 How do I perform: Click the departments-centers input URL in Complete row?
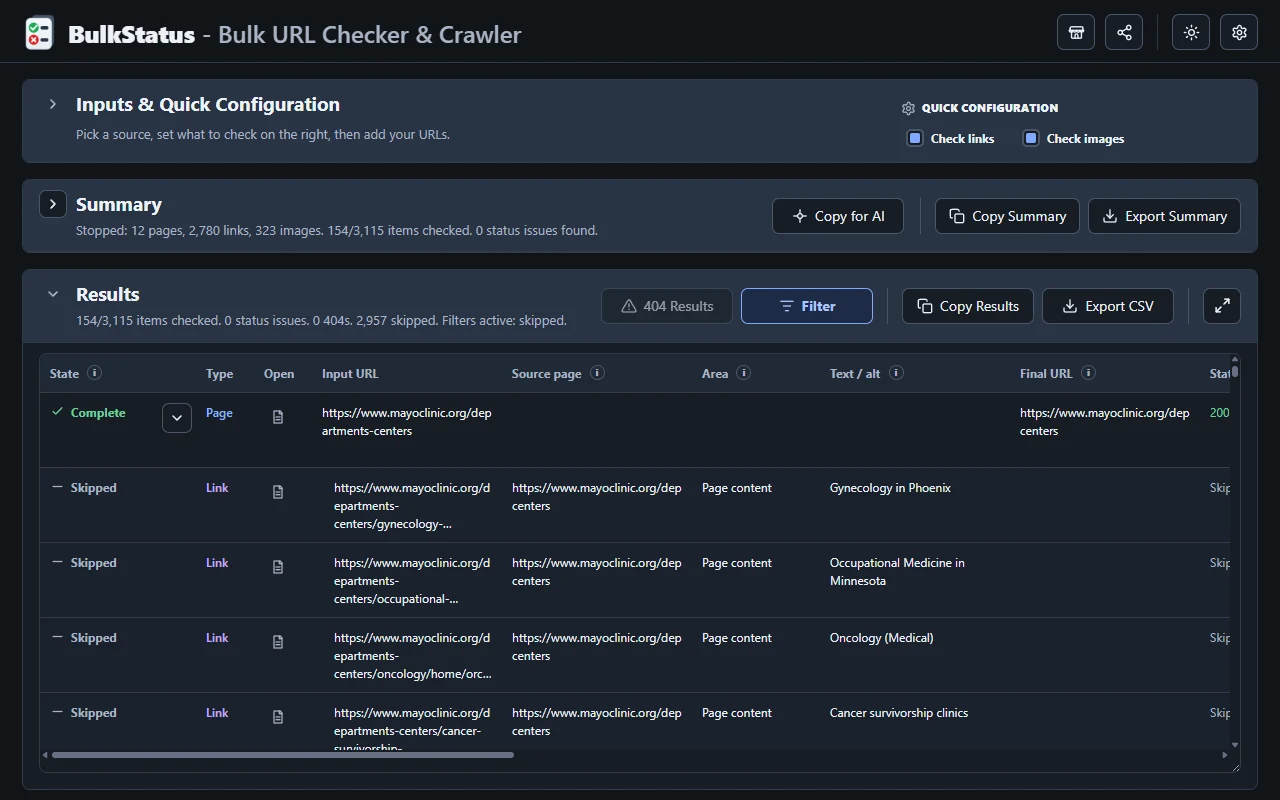(x=407, y=422)
